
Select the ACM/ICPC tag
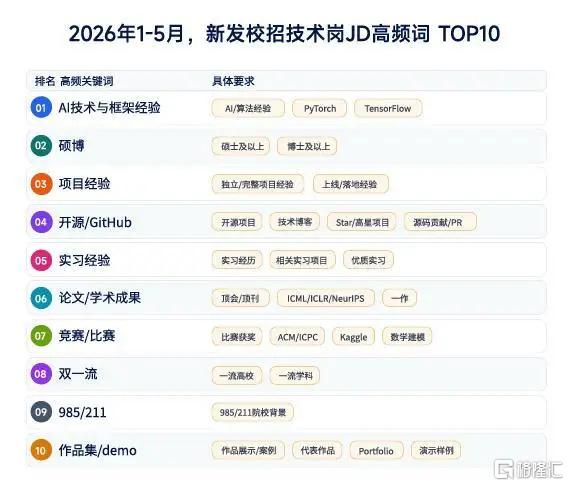coord(297,337)
